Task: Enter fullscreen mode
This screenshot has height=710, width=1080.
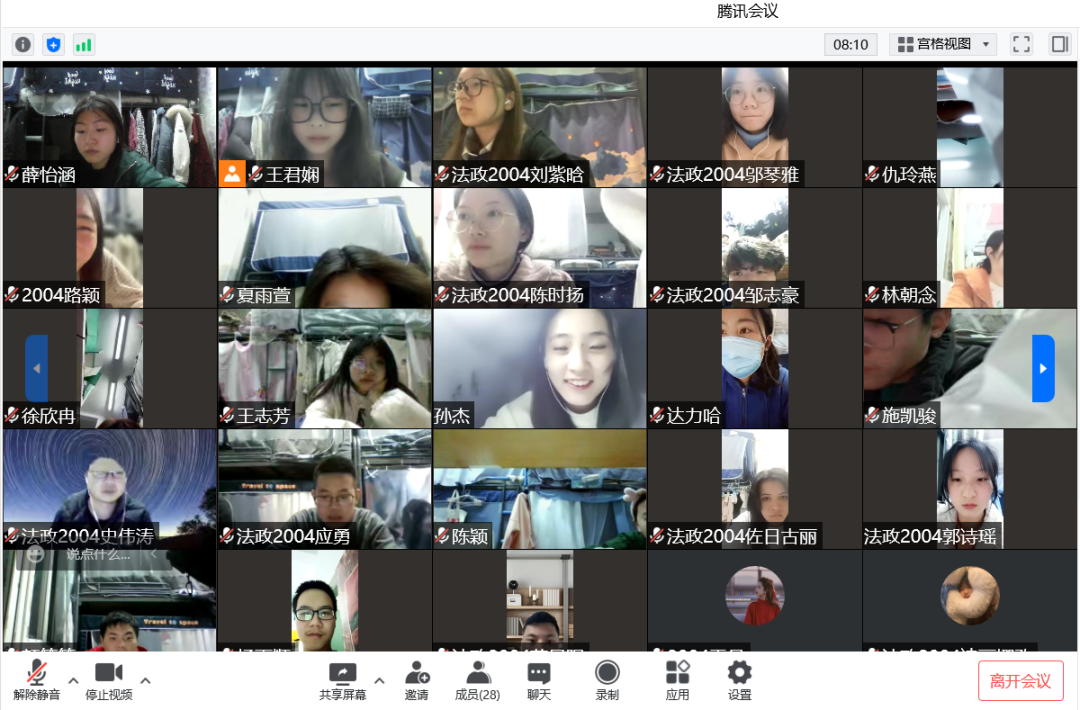Action: click(x=1021, y=44)
